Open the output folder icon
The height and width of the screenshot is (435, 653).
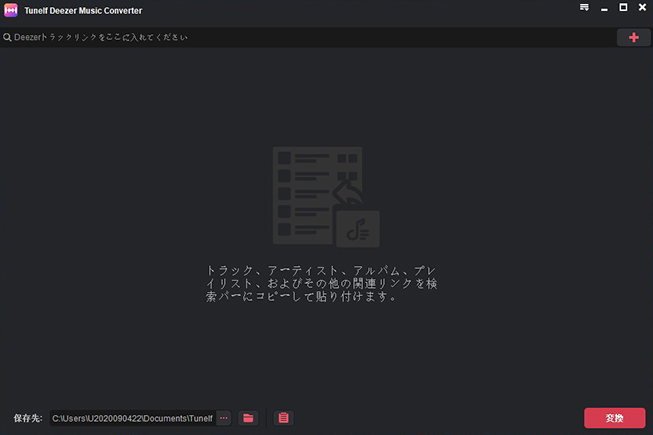pos(248,418)
